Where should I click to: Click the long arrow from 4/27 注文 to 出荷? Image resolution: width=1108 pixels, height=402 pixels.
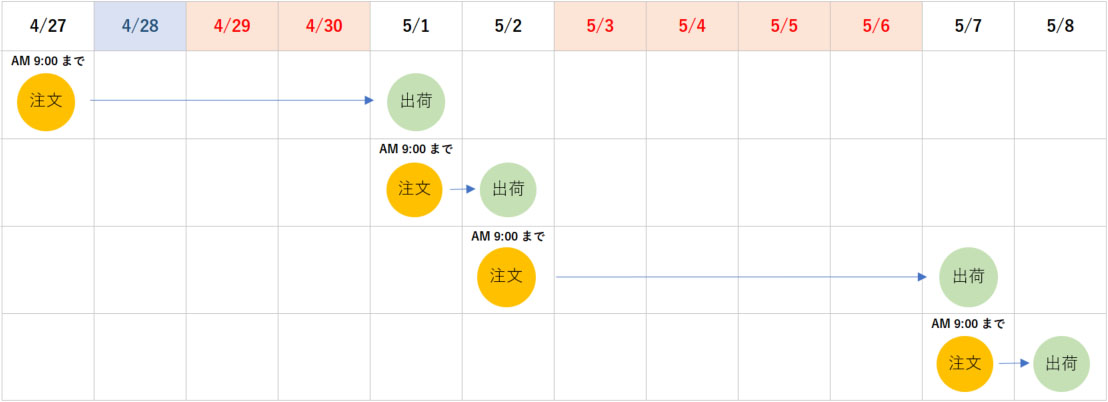pos(230,100)
